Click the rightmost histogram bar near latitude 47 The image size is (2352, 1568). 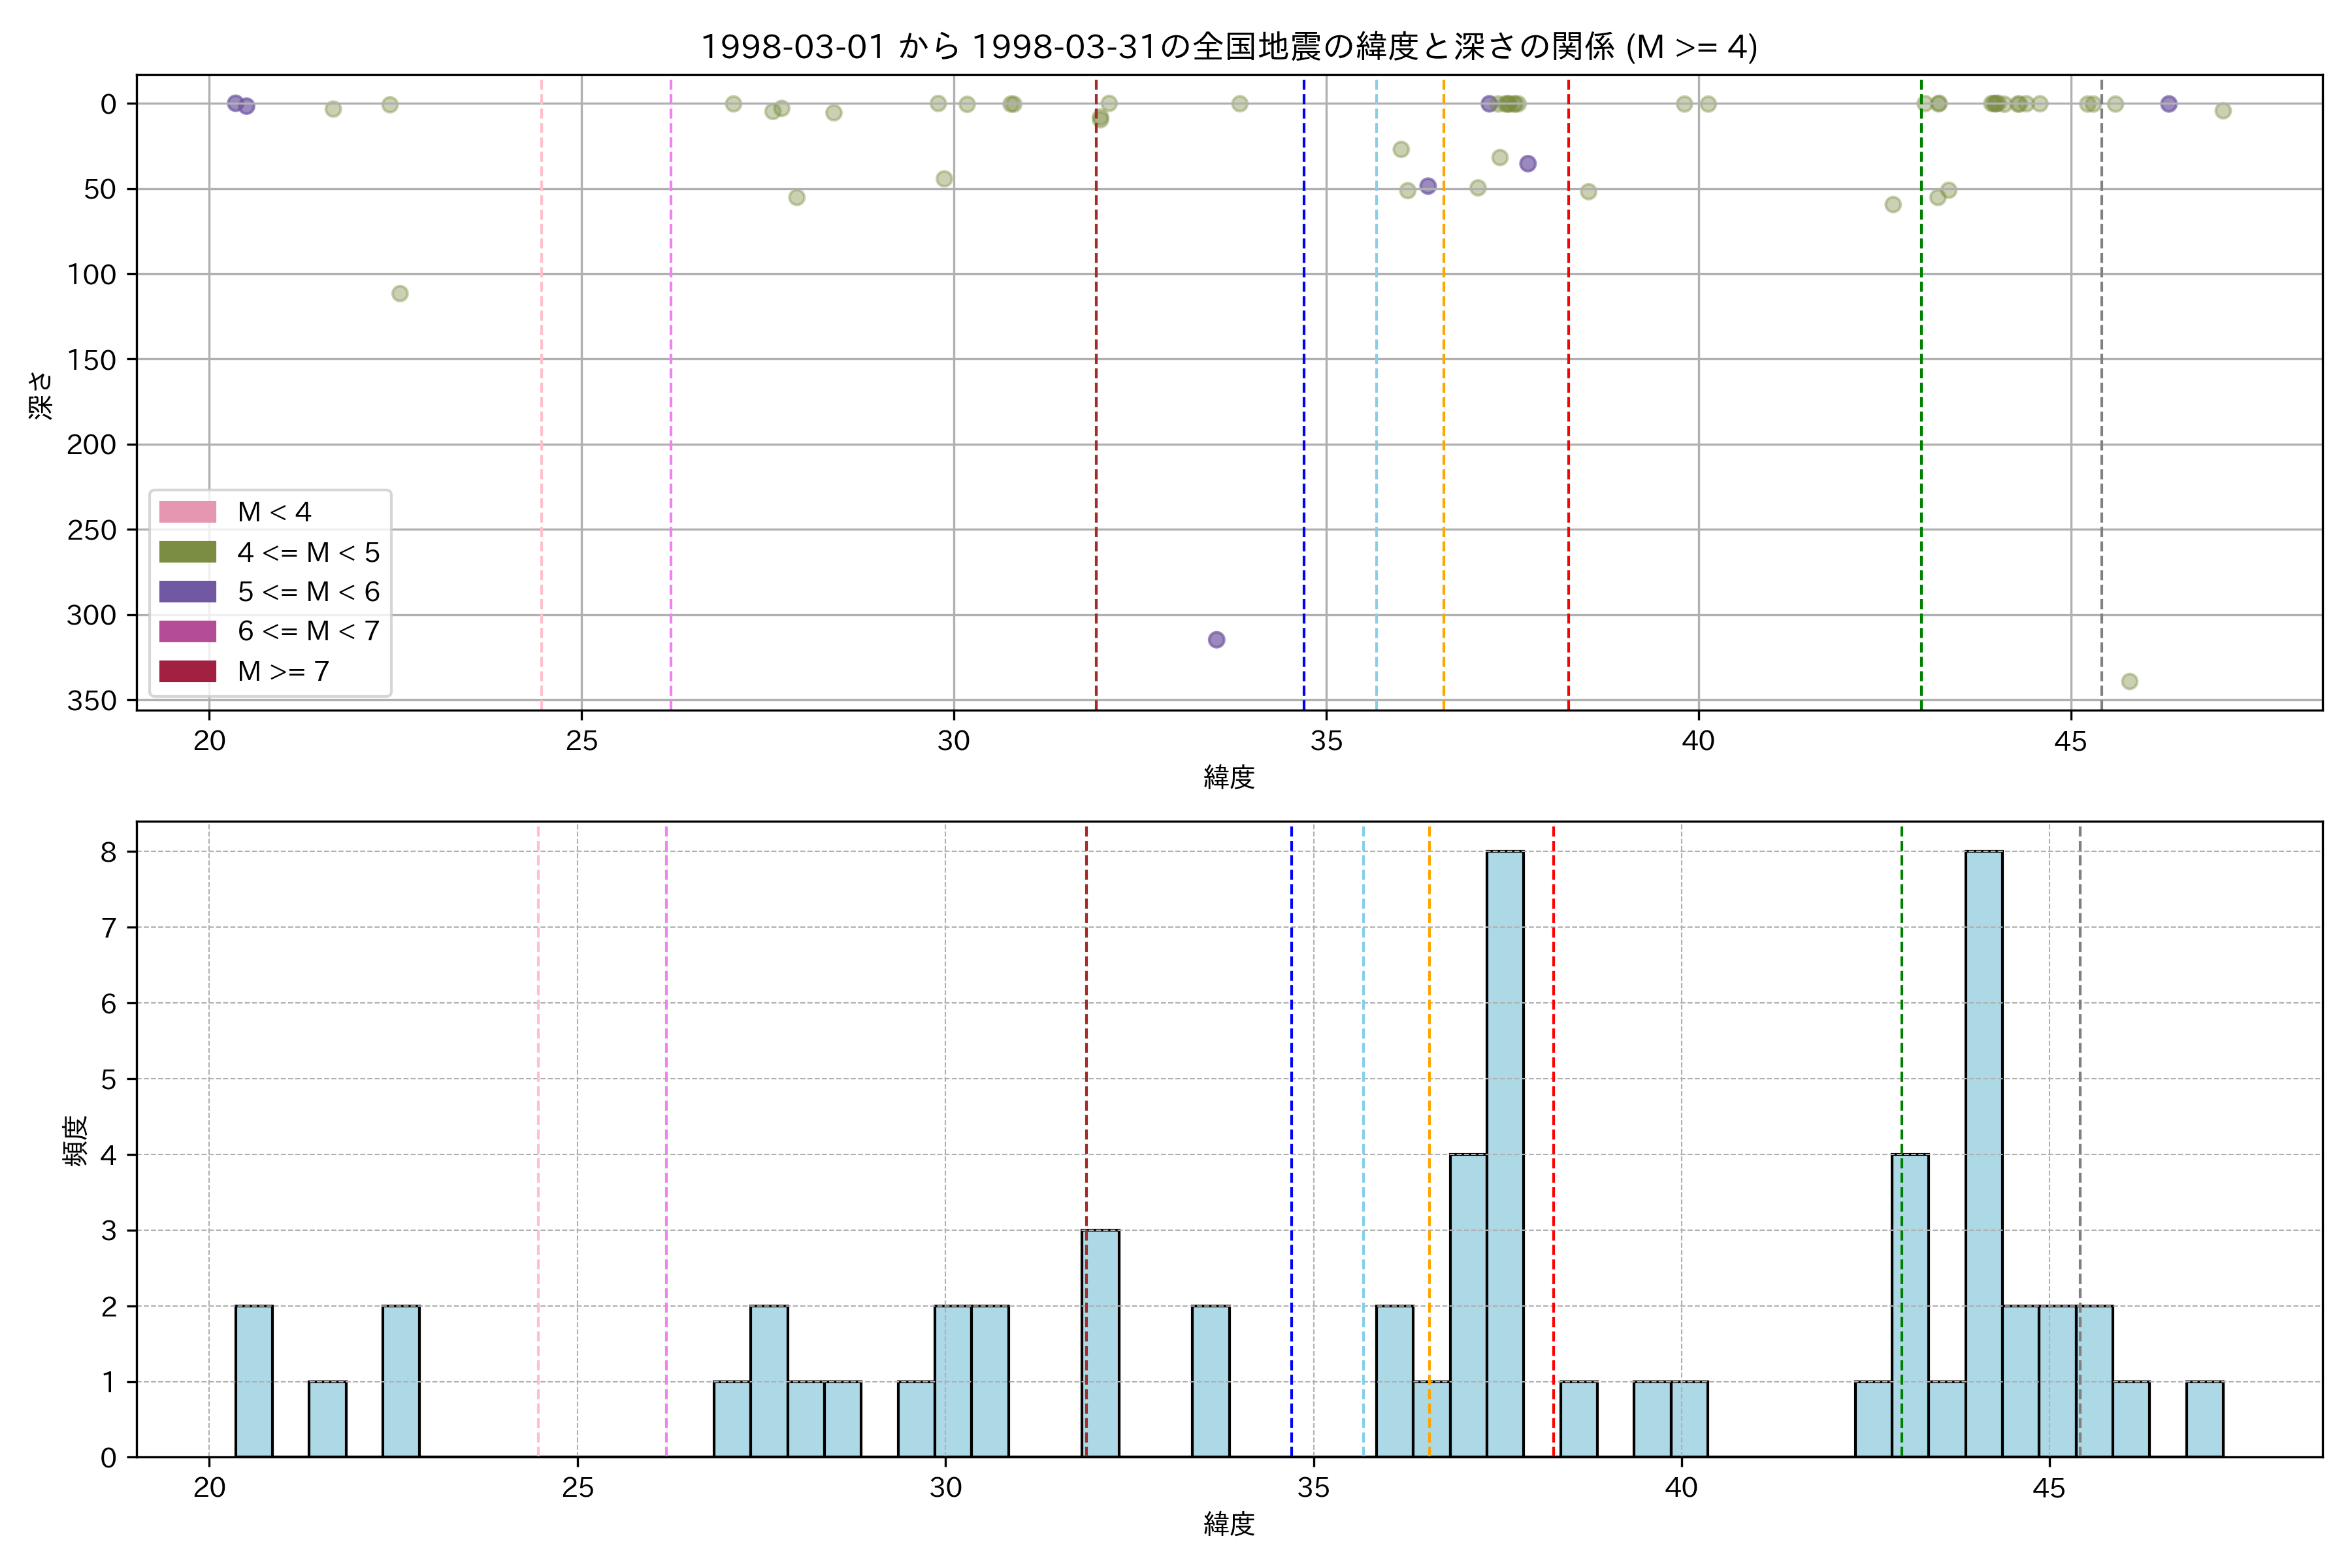(x=2204, y=1419)
